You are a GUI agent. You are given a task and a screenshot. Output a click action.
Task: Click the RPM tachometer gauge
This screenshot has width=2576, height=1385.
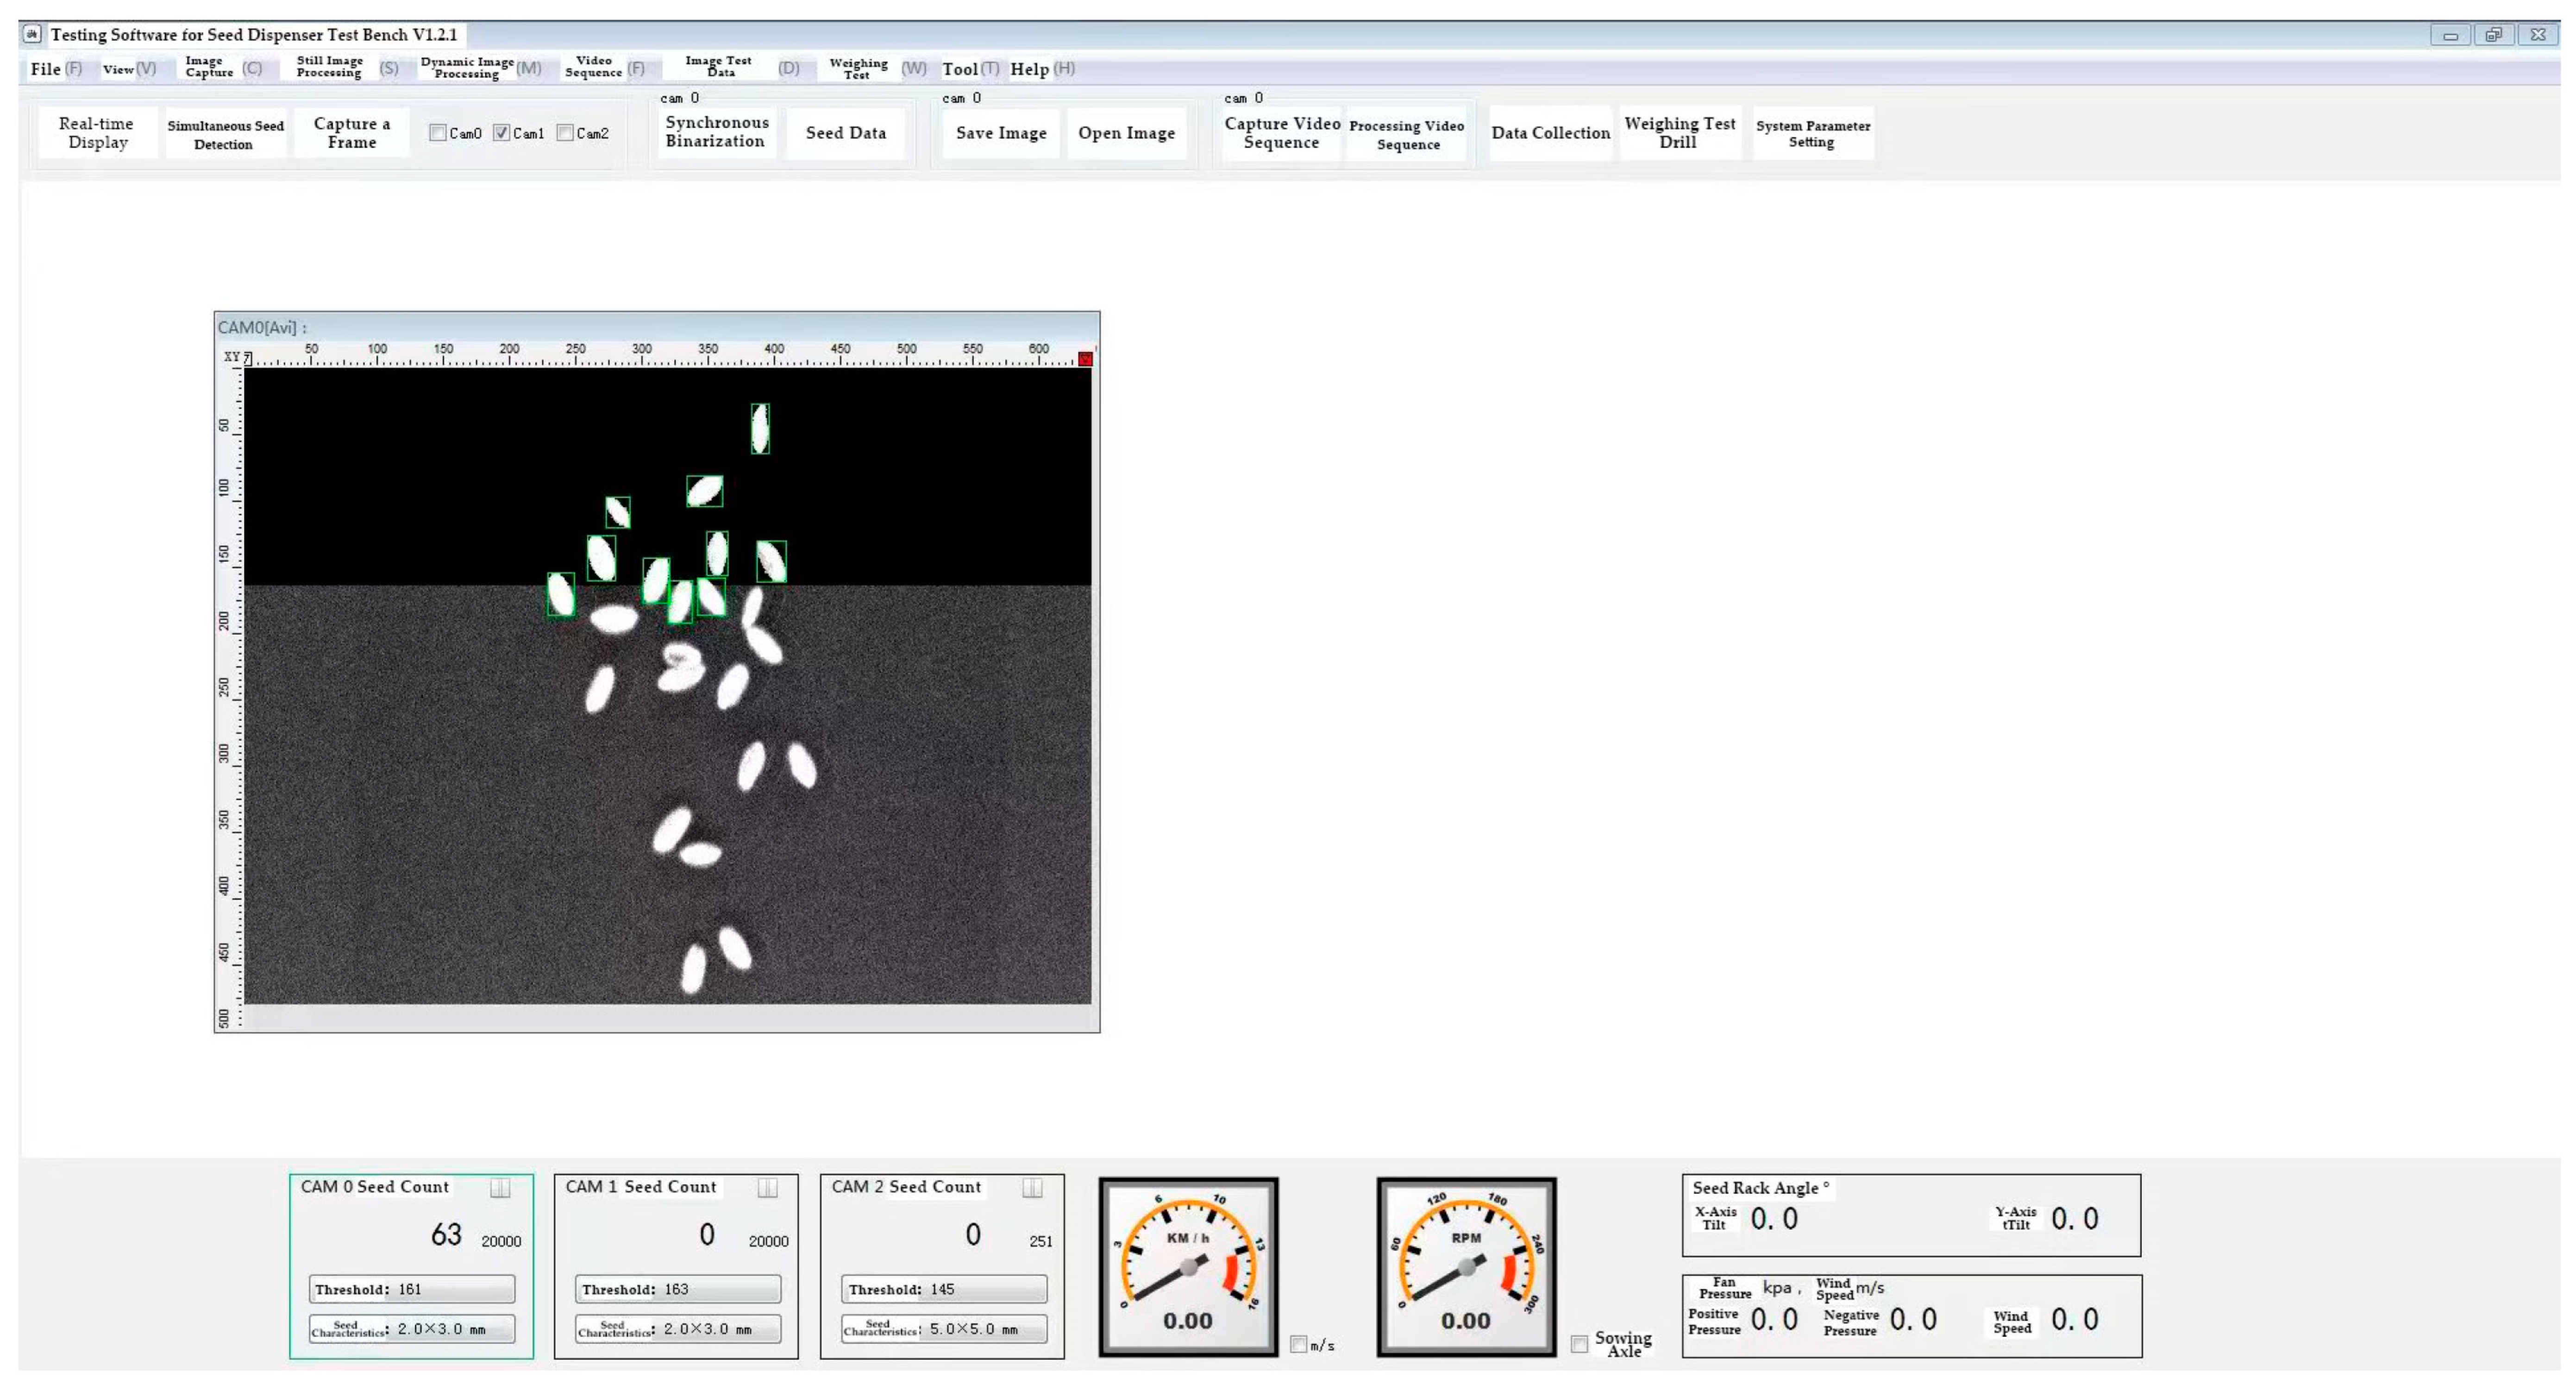tap(1466, 1266)
